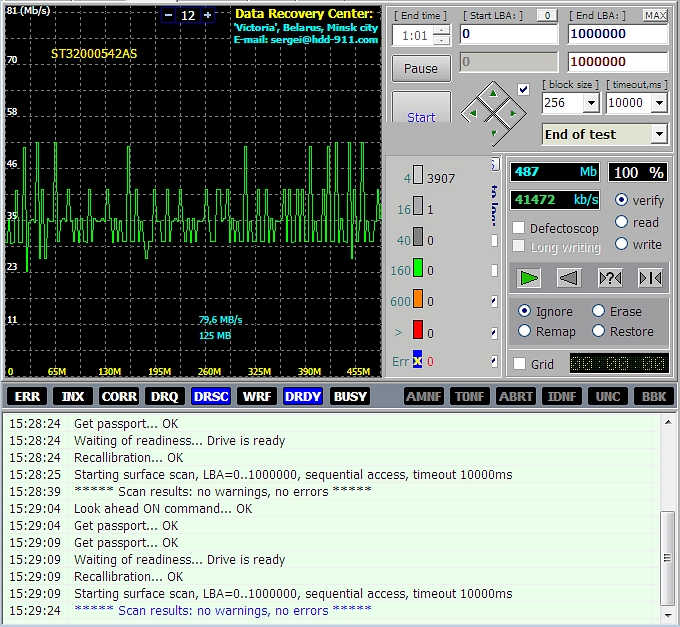The image size is (680, 627).
Task: Click the graph scale plus button
Action: point(207,15)
